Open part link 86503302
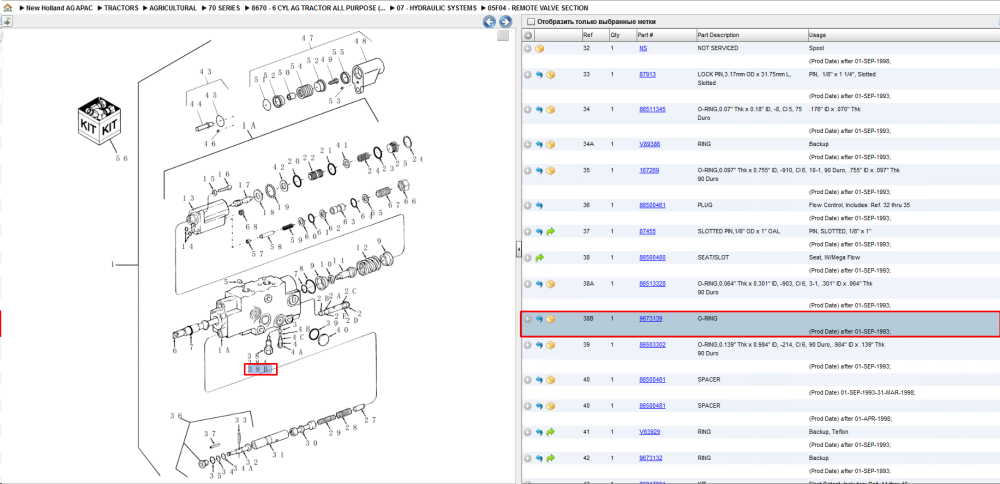1000x484 pixels. click(x=652, y=345)
